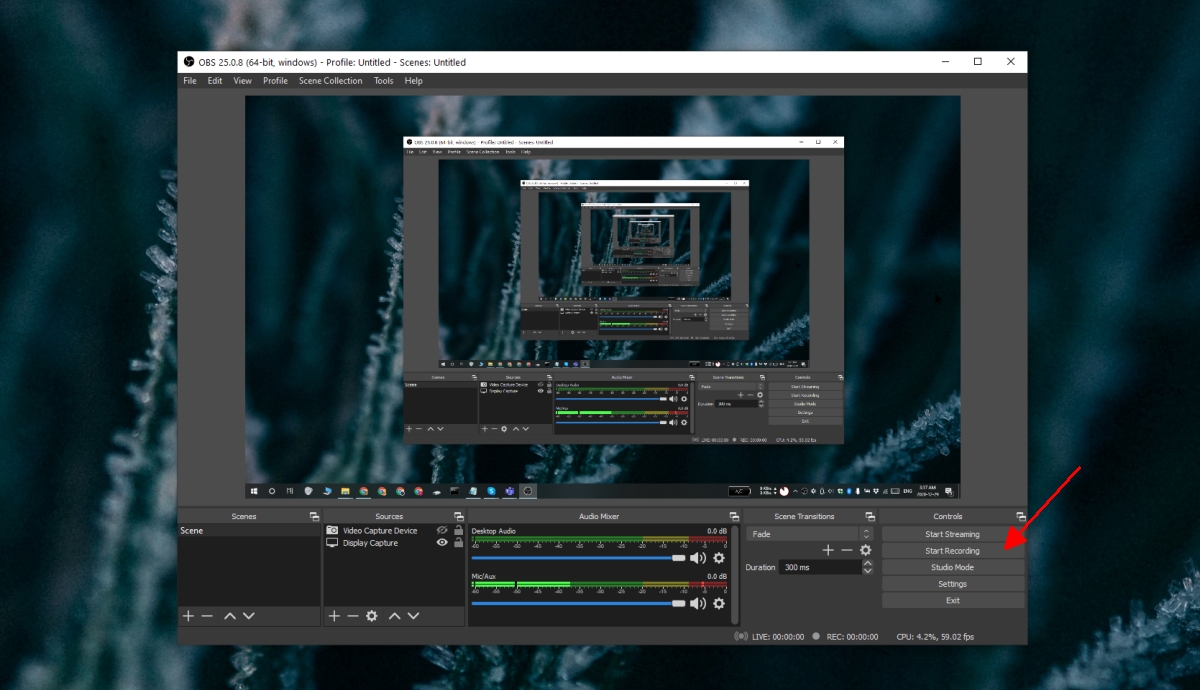
Task: Open the Edit menu
Action: point(215,81)
